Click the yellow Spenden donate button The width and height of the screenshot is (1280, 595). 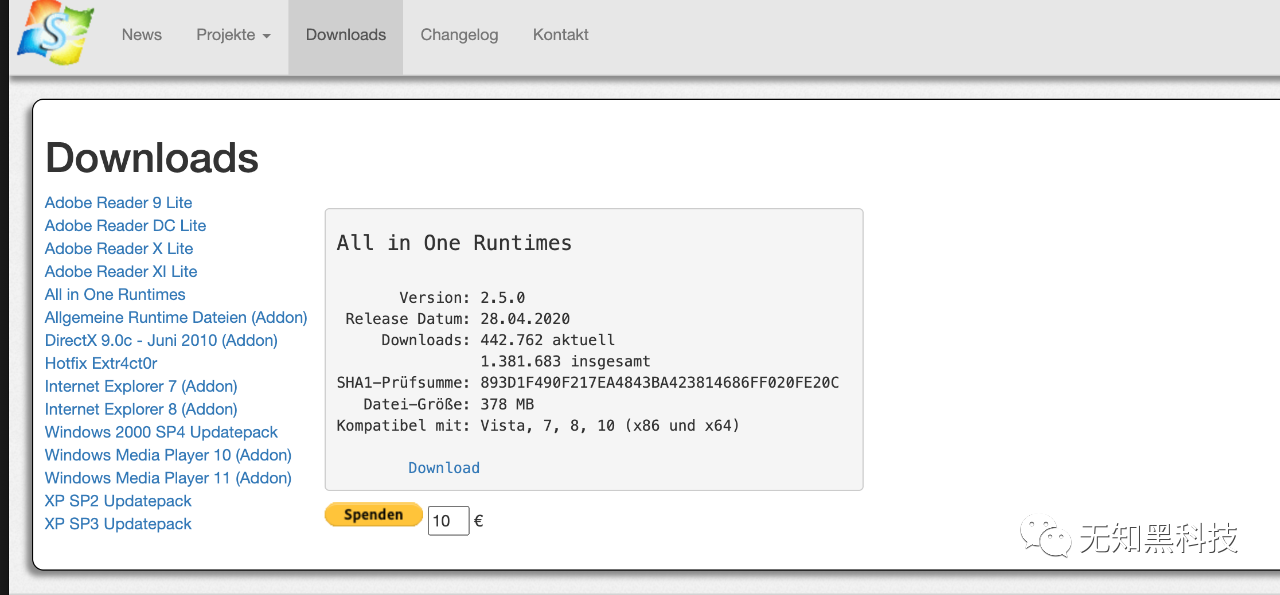[373, 515]
